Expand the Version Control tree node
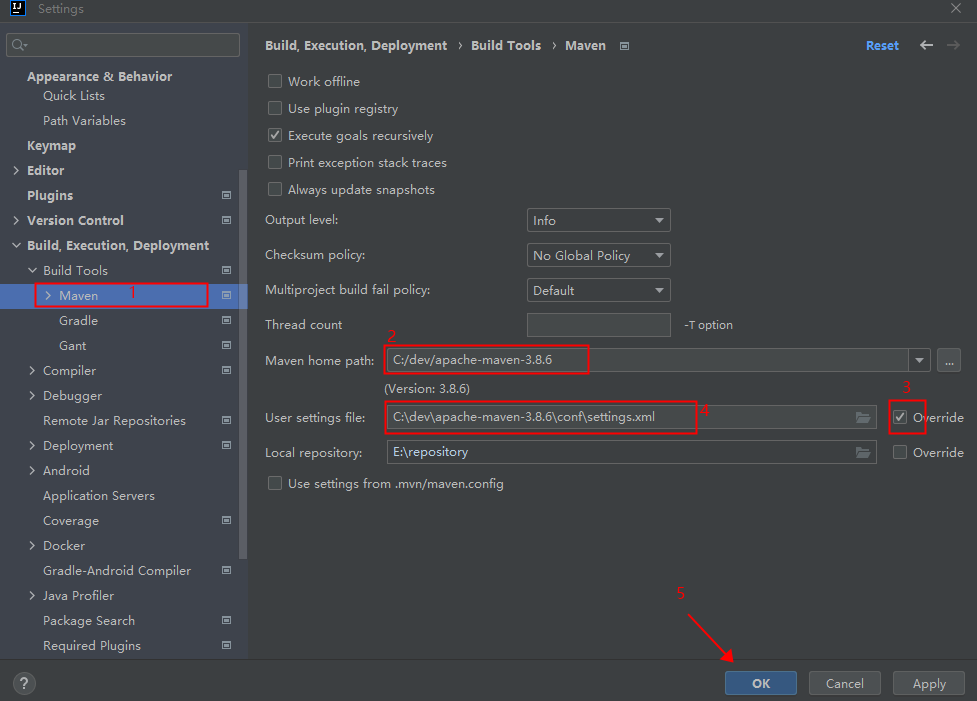Image resolution: width=977 pixels, height=701 pixels. tap(16, 220)
